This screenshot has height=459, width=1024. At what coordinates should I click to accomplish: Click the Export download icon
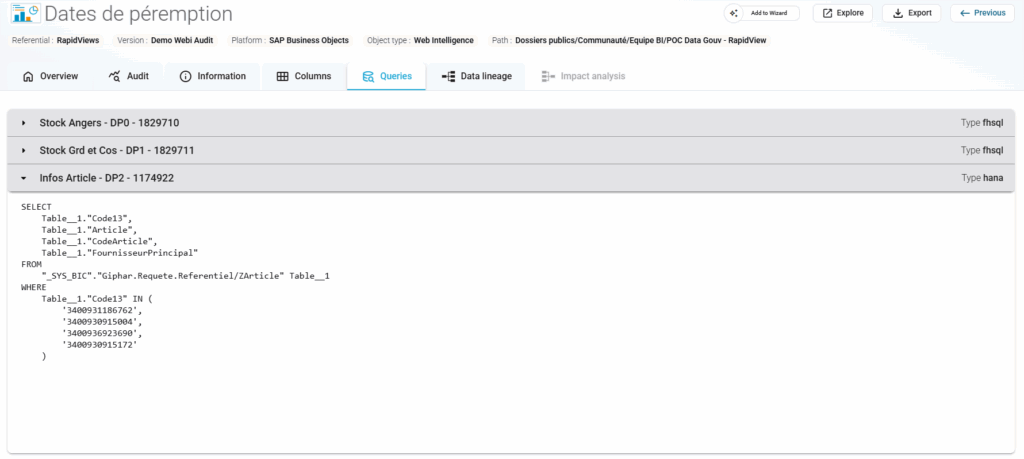click(897, 13)
